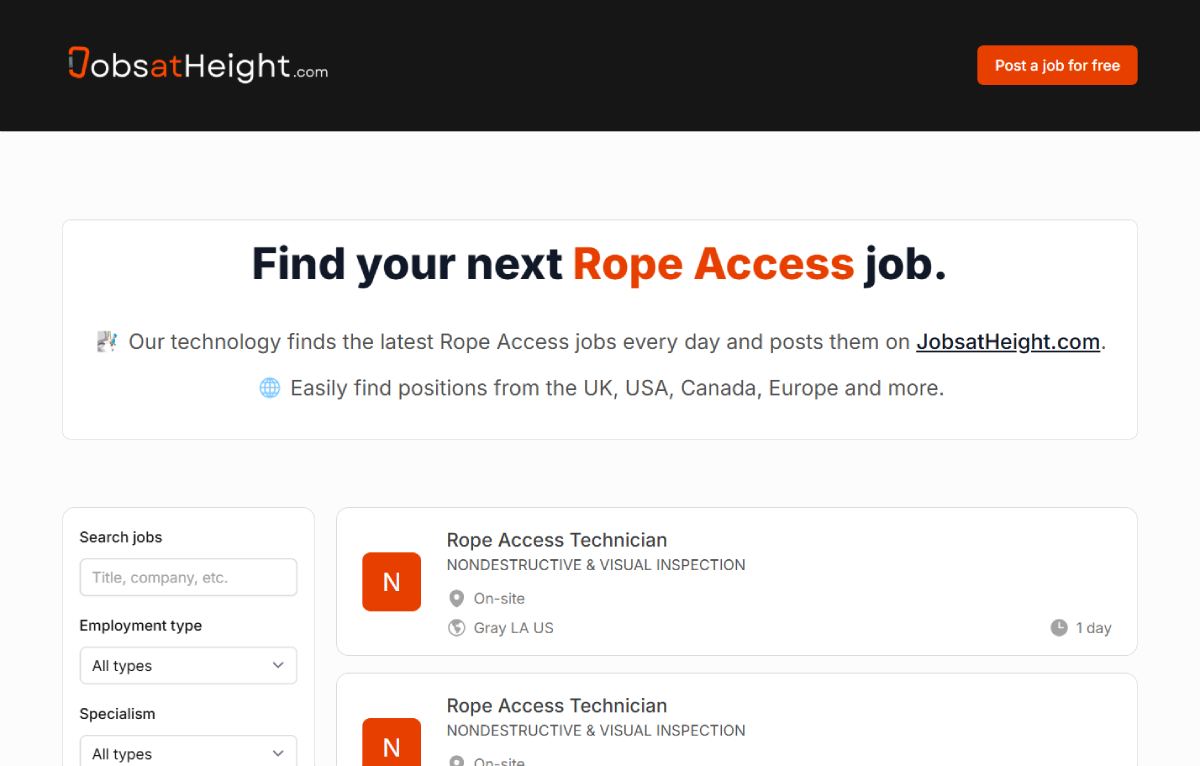Click the climber emoji before 'Our technology'
1200x766 pixels.
tap(107, 342)
